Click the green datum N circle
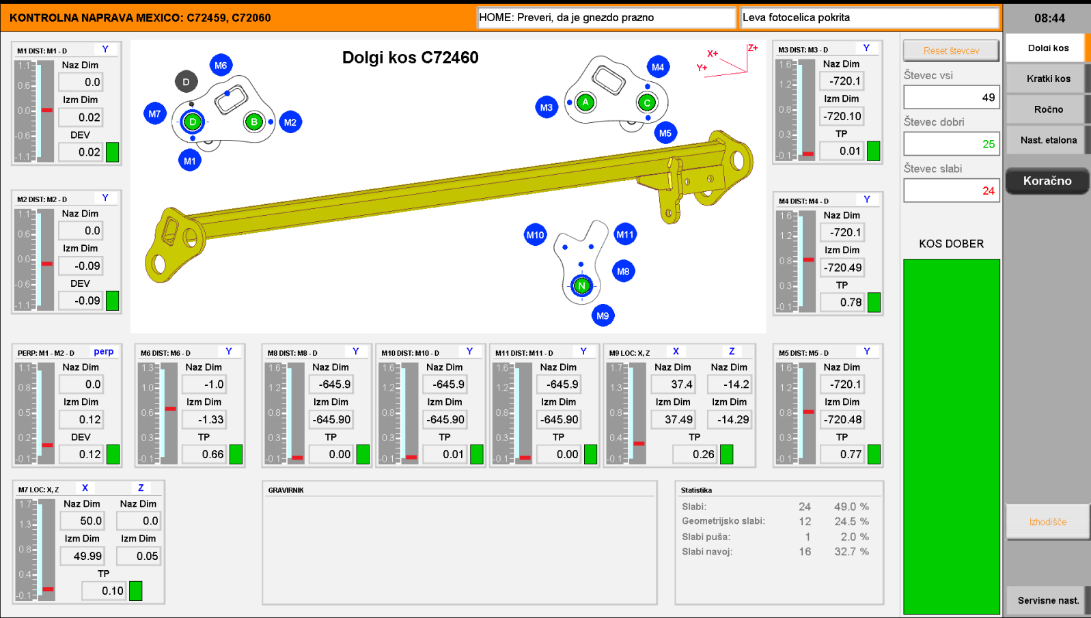Image resolution: width=1091 pixels, height=618 pixels. (582, 286)
